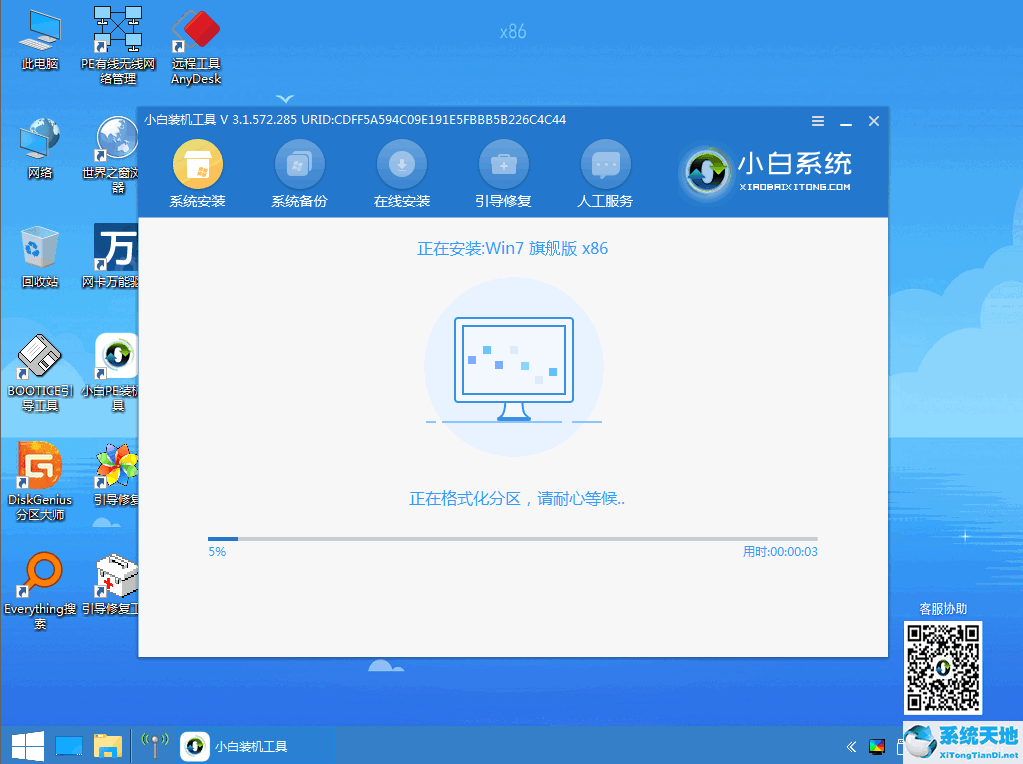The height and width of the screenshot is (764, 1023).
Task: Expand hidden tray icons with the chevron
Action: click(851, 746)
